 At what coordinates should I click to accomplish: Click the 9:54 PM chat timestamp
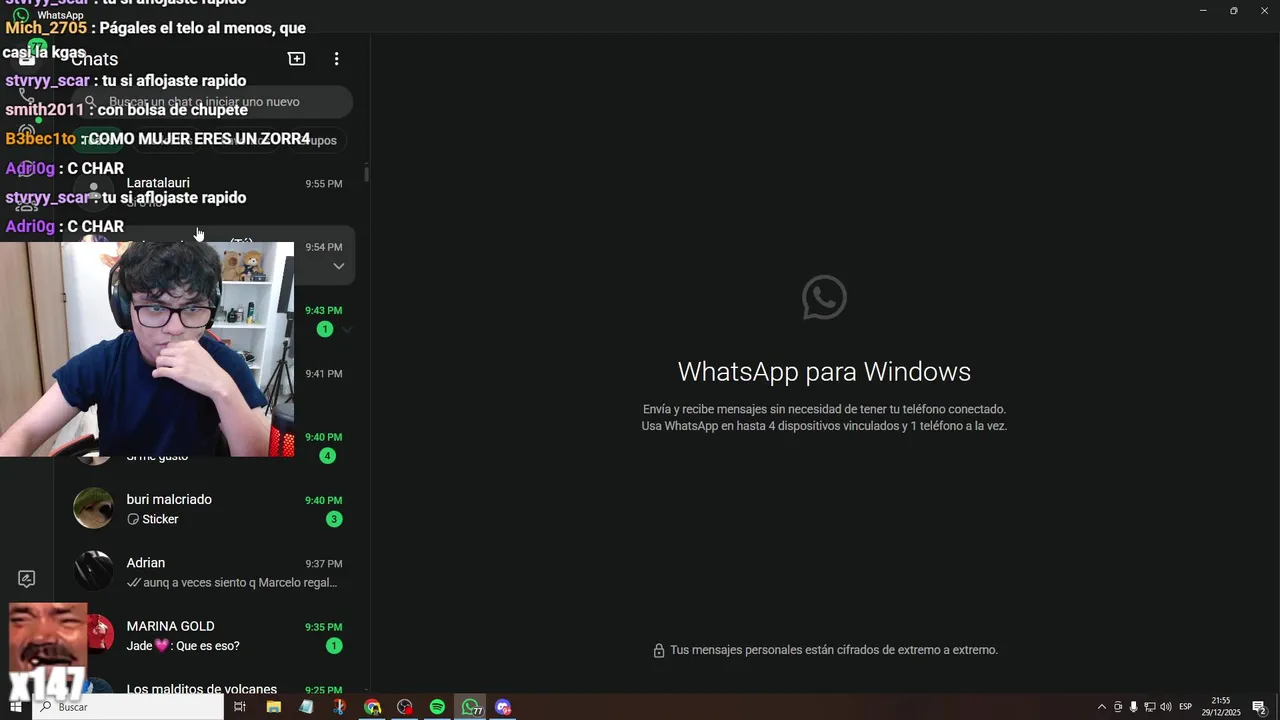click(324, 247)
